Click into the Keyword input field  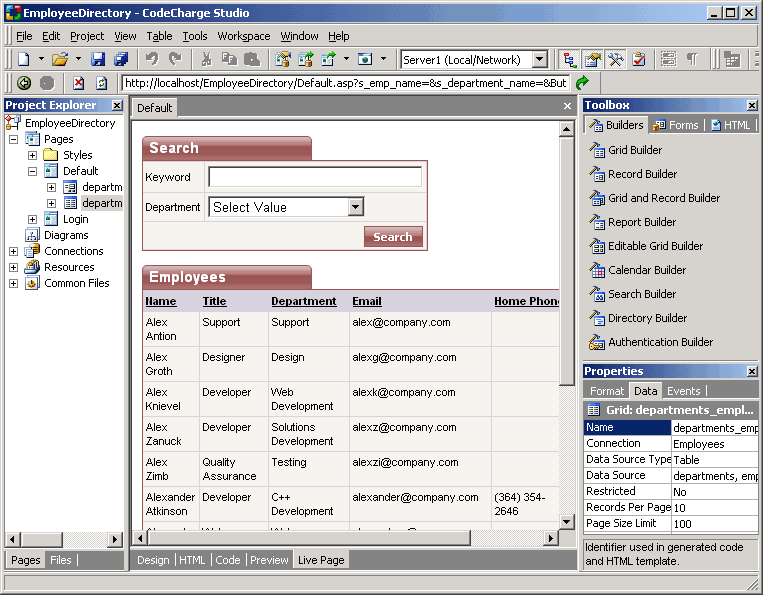pos(314,177)
